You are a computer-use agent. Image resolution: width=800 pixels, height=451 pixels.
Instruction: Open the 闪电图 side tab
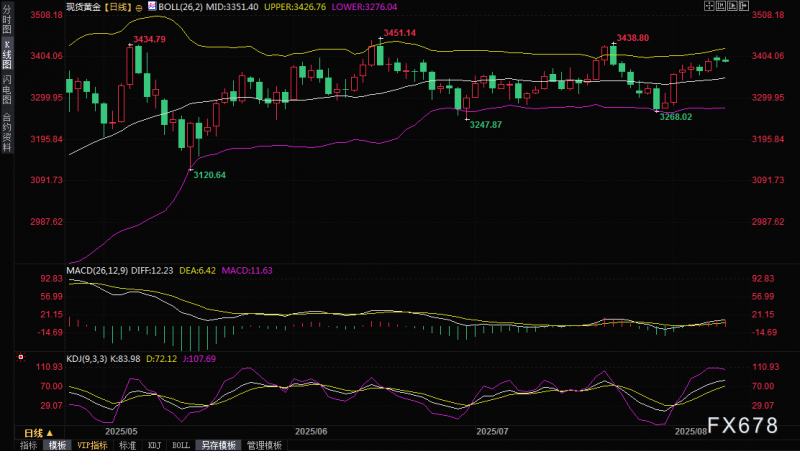[7, 89]
